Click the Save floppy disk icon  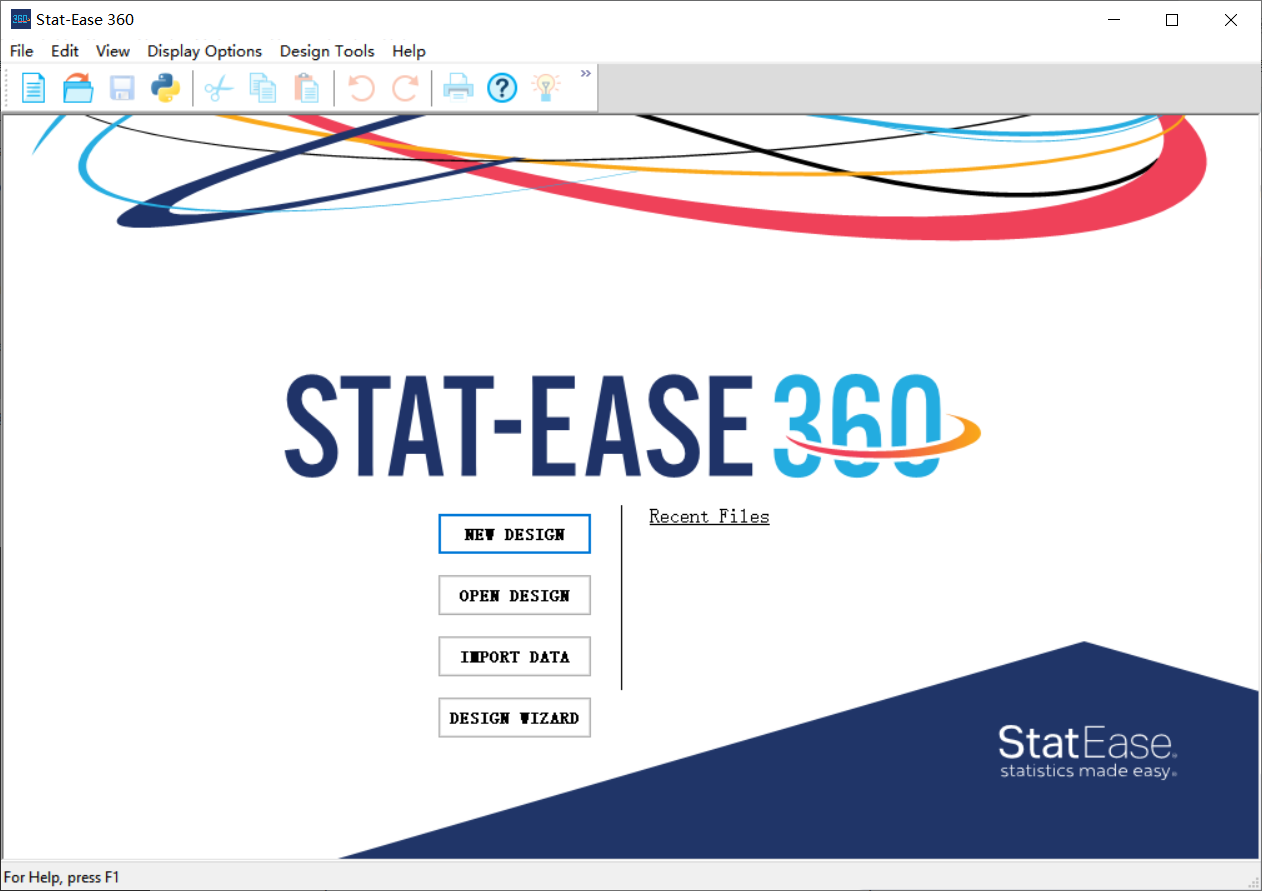tap(122, 88)
